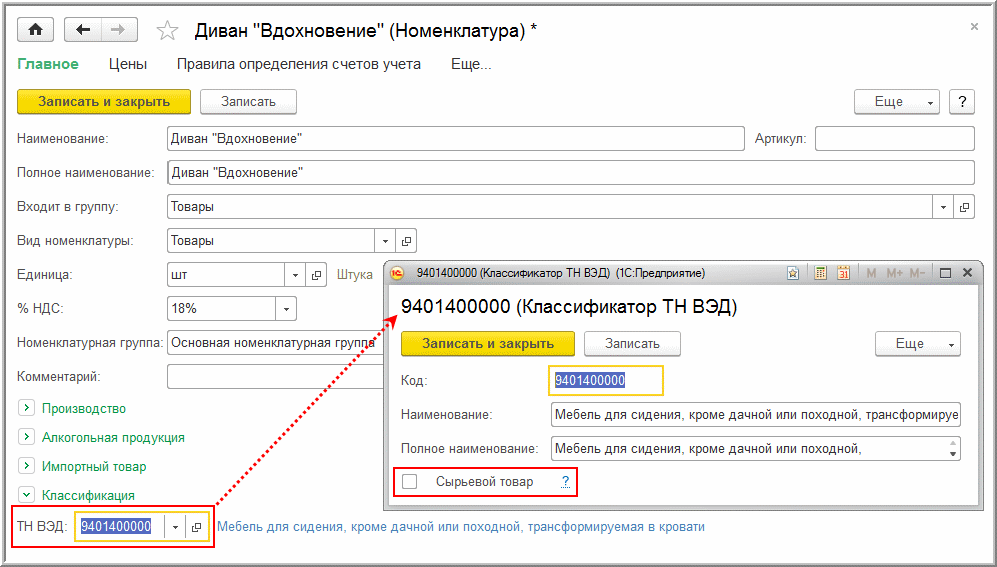This screenshot has width=997, height=567.
Task: Click main form Записать и закрыть
Action: tap(104, 102)
